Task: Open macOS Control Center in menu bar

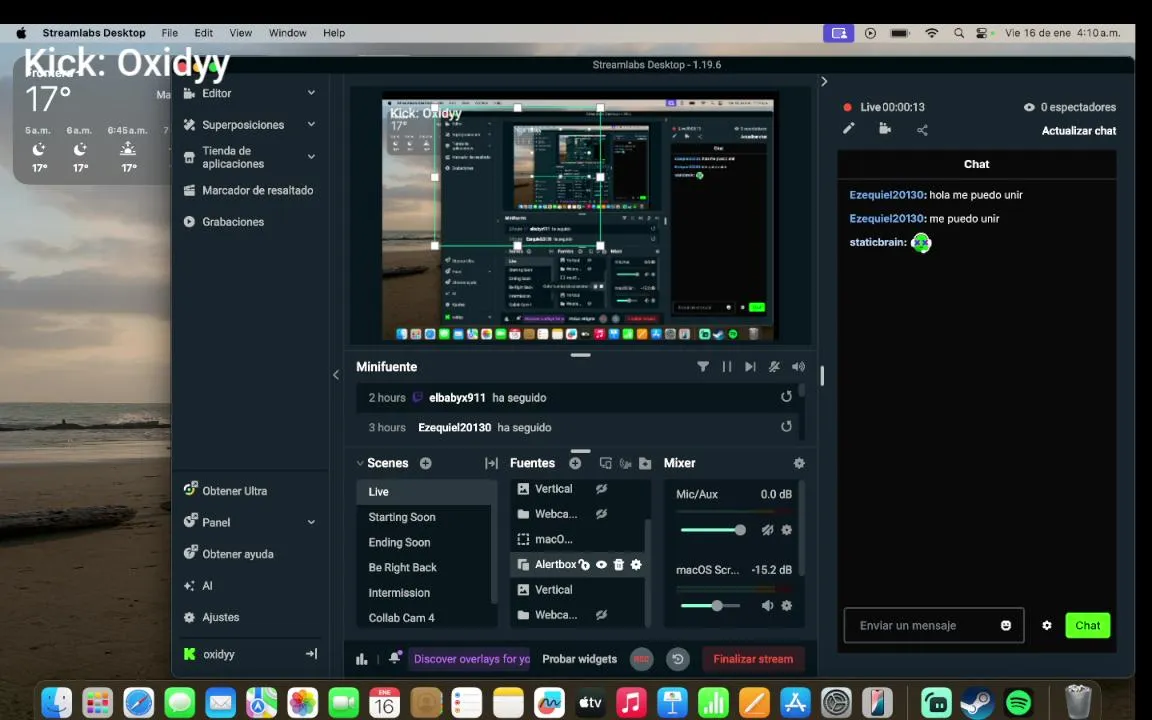Action: 982,33
